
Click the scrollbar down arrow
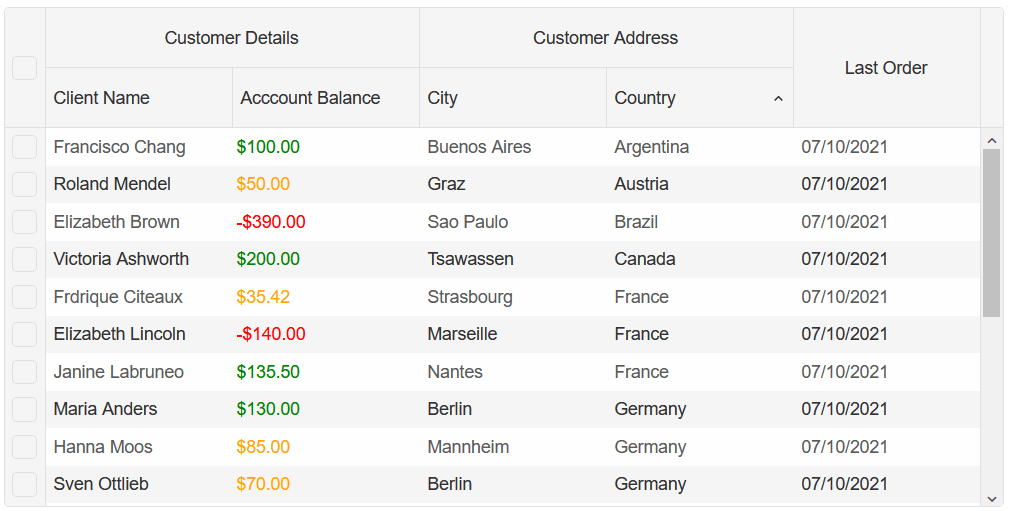click(x=991, y=498)
